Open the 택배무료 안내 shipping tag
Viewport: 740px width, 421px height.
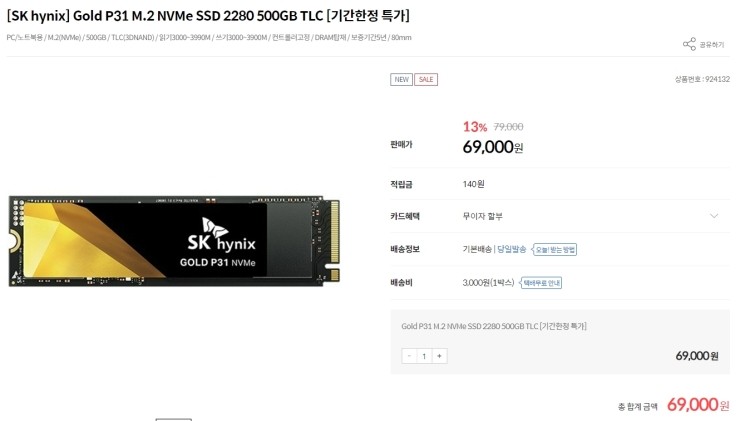(541, 283)
